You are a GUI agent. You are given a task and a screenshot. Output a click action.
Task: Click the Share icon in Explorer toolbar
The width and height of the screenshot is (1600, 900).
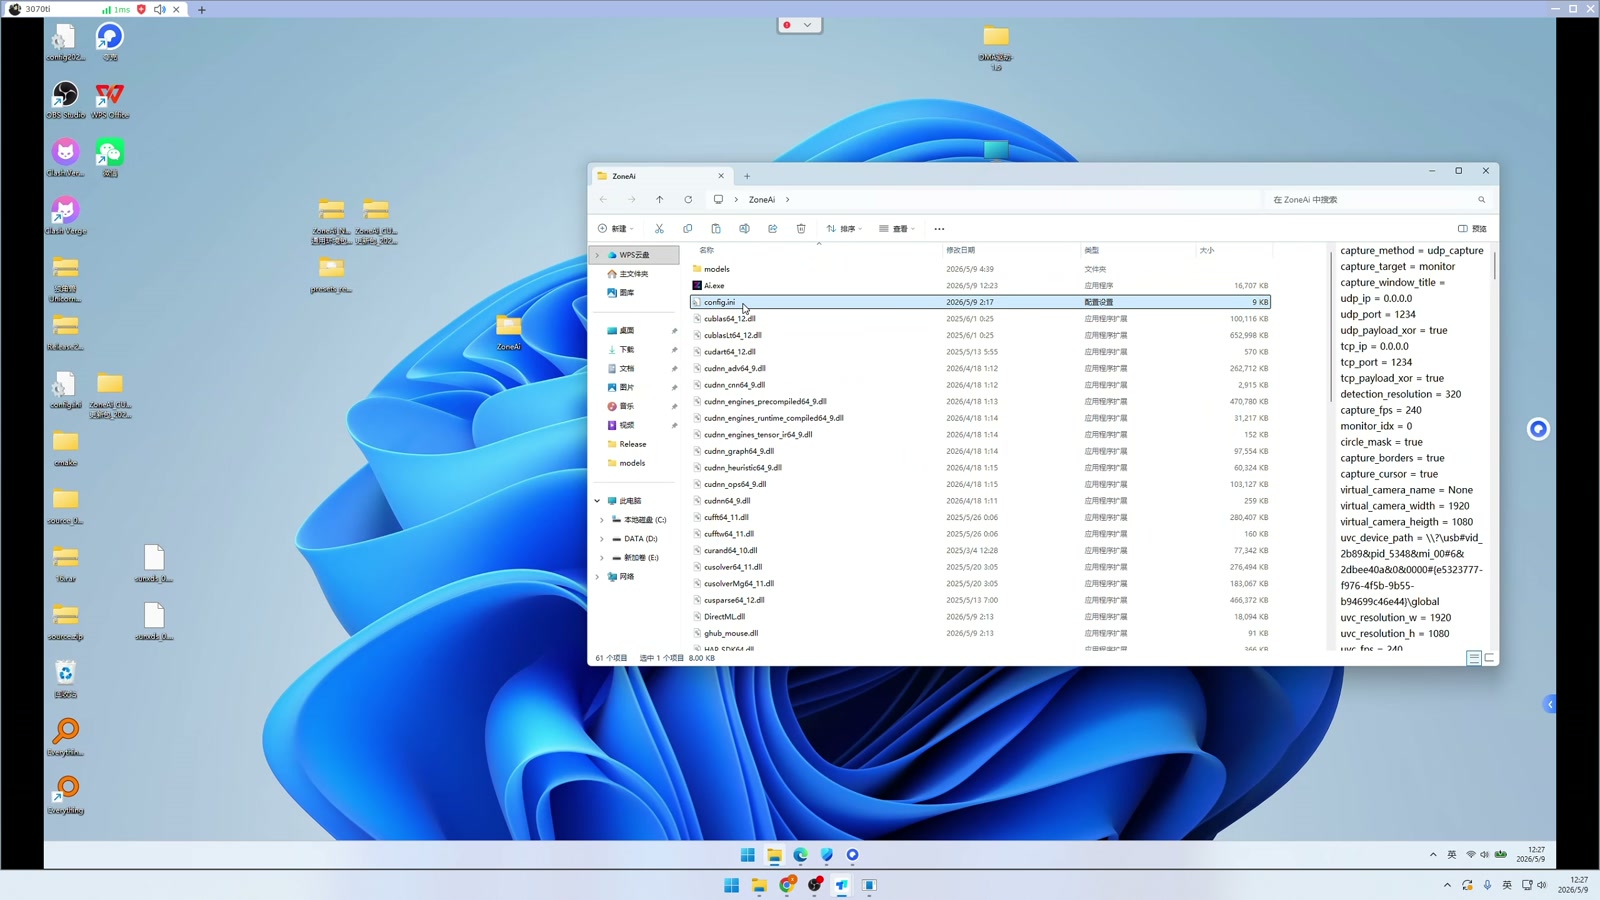tap(773, 229)
